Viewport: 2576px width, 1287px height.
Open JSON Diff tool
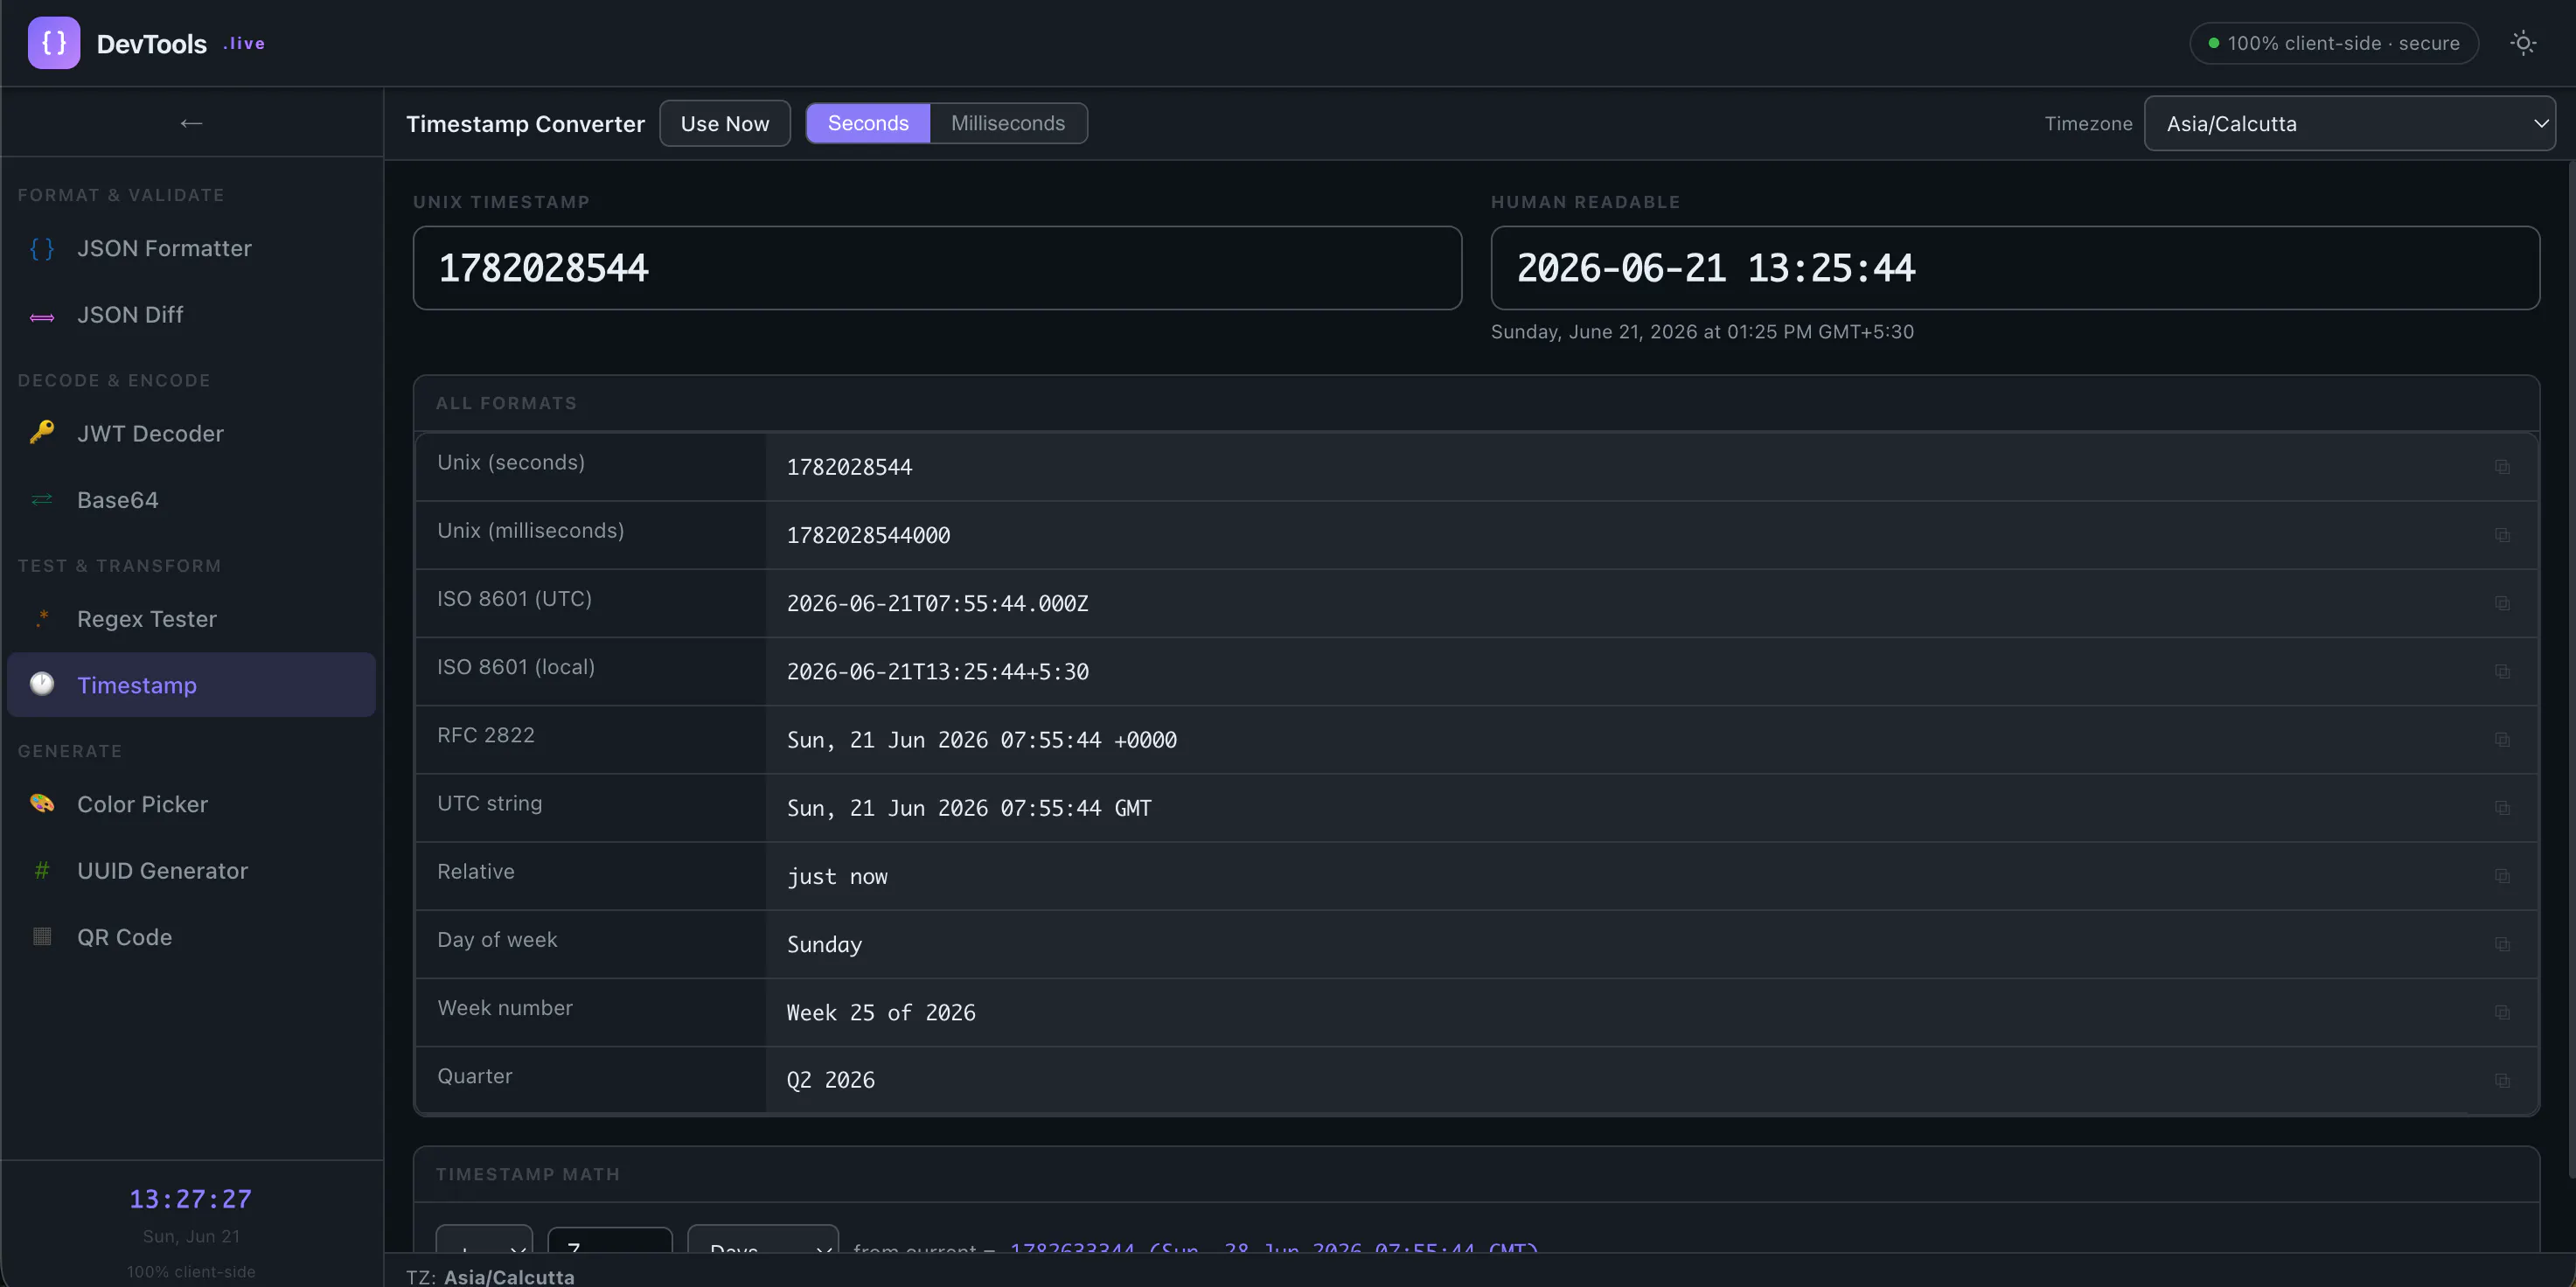191,315
